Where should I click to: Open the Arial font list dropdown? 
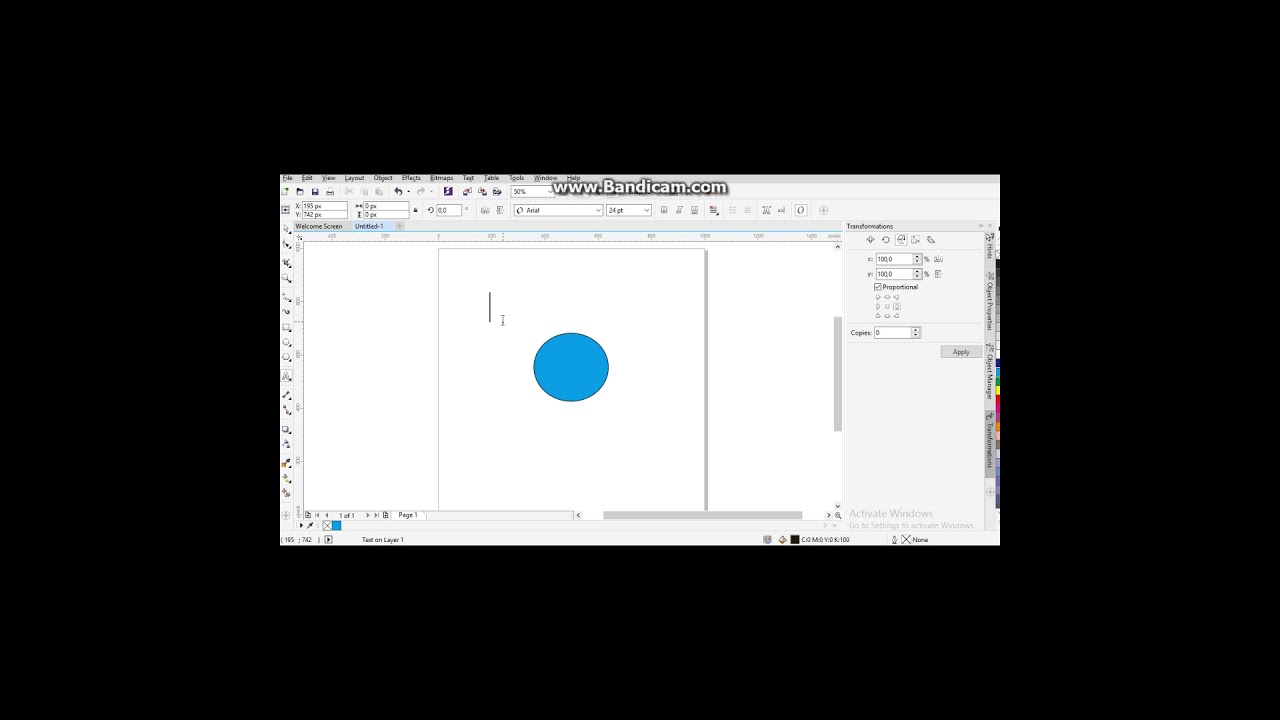click(598, 210)
